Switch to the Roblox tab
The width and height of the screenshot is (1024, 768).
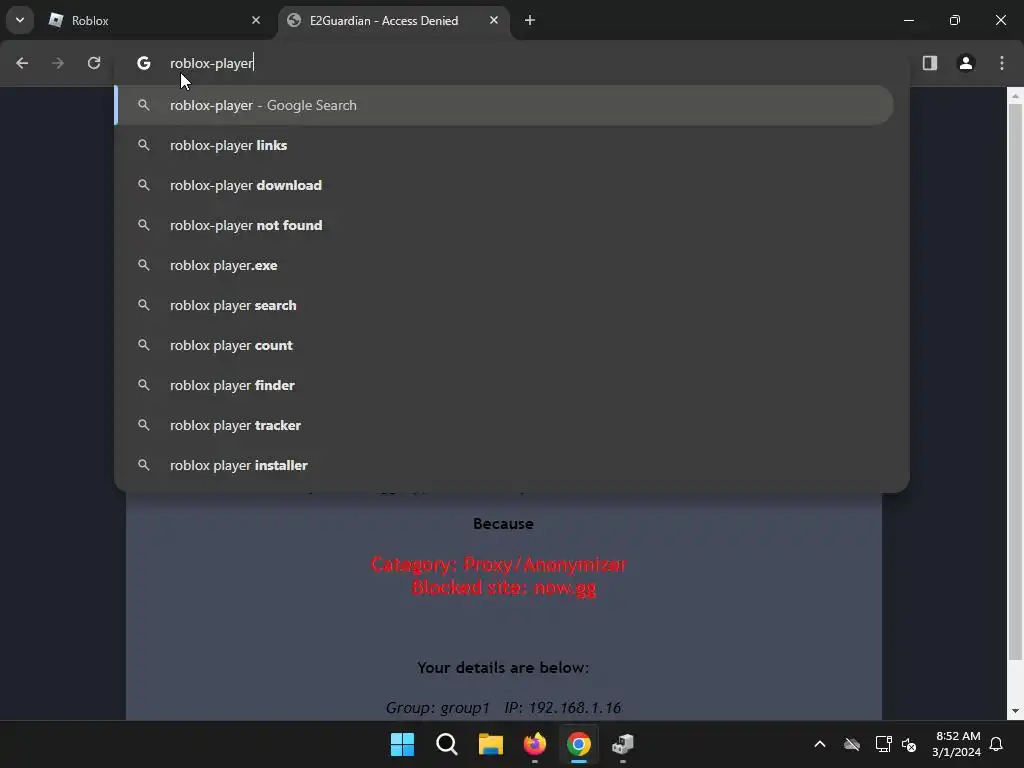[155, 20]
